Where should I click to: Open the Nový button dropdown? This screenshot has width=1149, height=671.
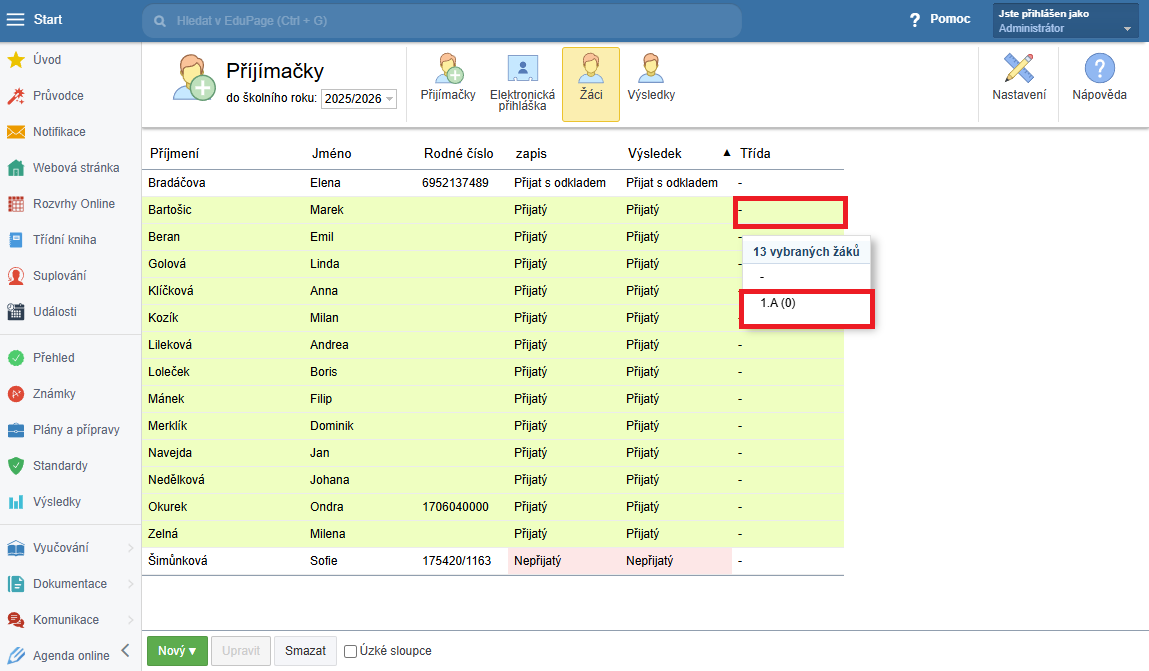[x=177, y=651]
